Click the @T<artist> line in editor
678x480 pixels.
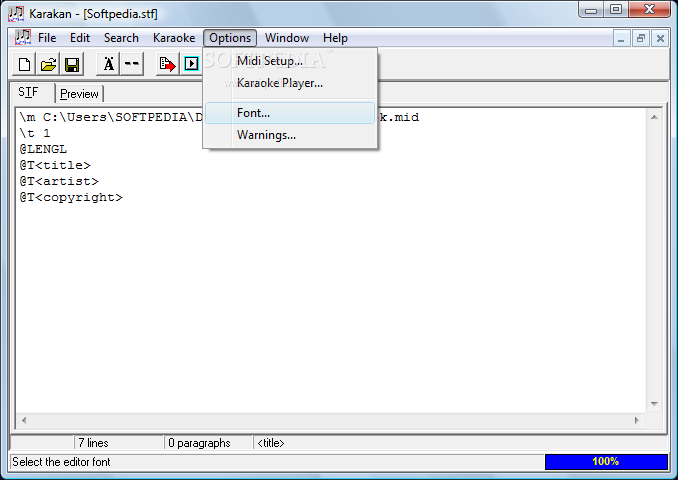pyautogui.click(x=59, y=181)
